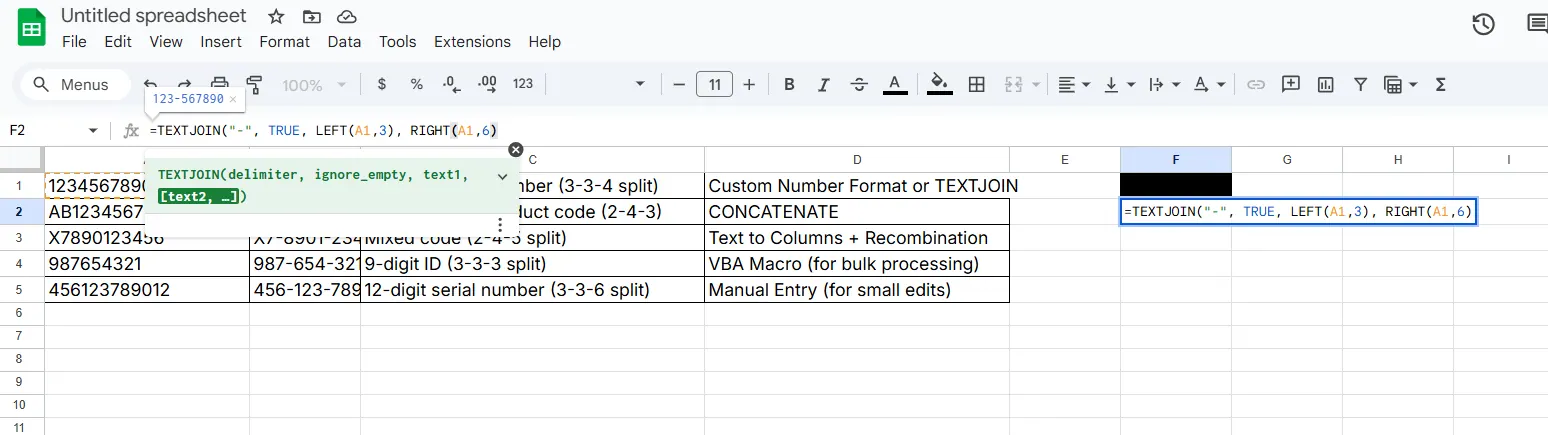Open the horizontal align dropdown

(x=1073, y=85)
